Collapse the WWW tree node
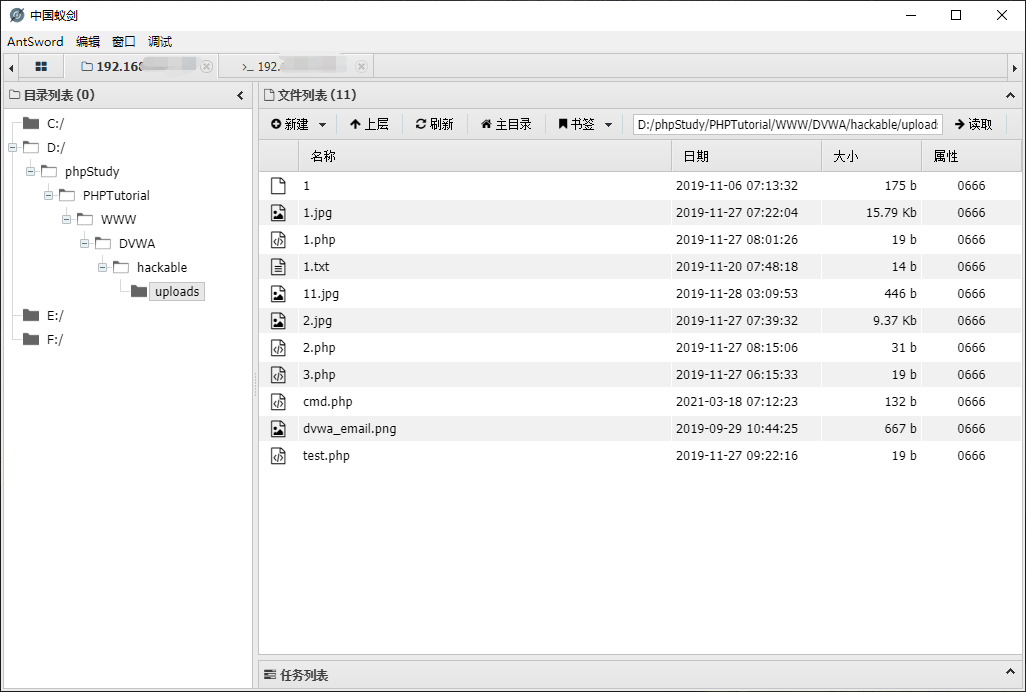1026x692 pixels. tap(66, 220)
